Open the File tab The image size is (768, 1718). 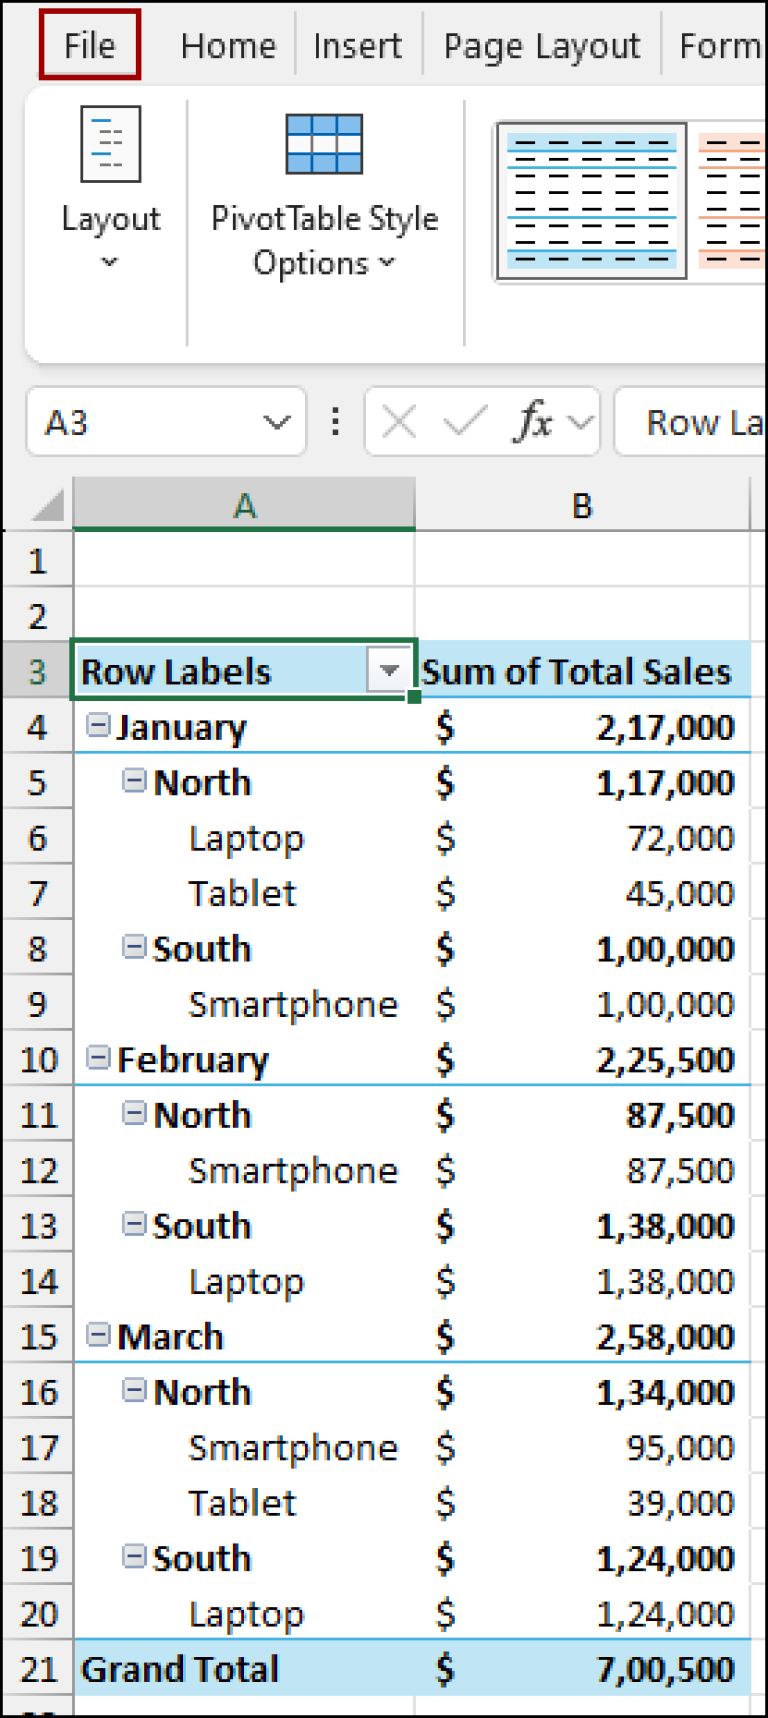tap(90, 45)
